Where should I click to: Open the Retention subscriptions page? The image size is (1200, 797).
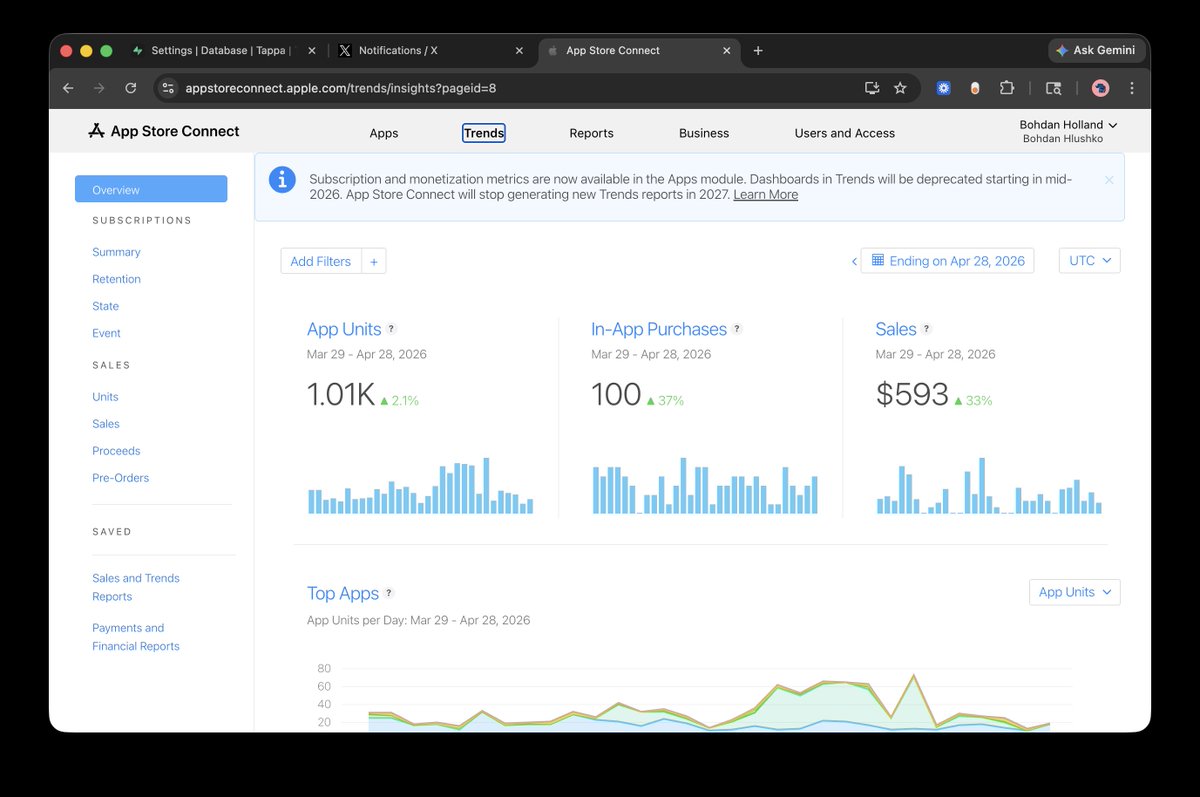coord(117,279)
